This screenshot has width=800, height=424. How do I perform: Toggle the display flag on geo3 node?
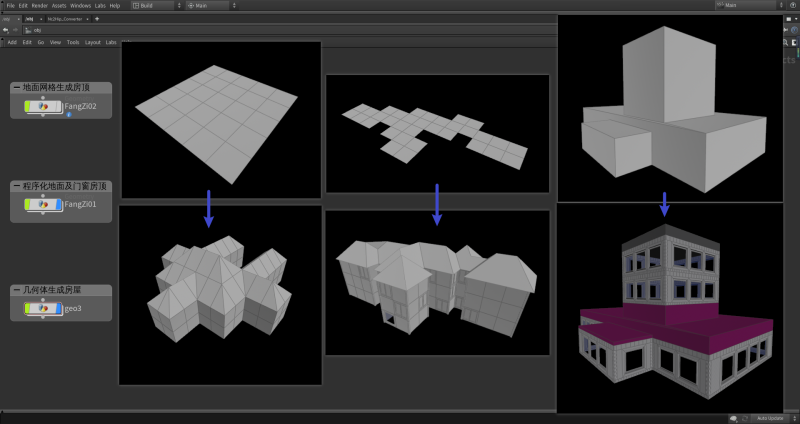pos(59,308)
